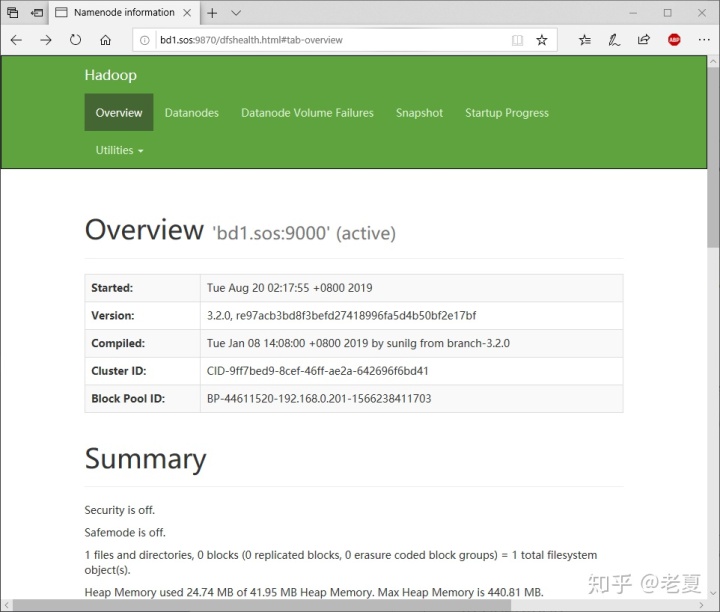Minimize the browser window
This screenshot has width=720, height=612.
click(x=633, y=13)
